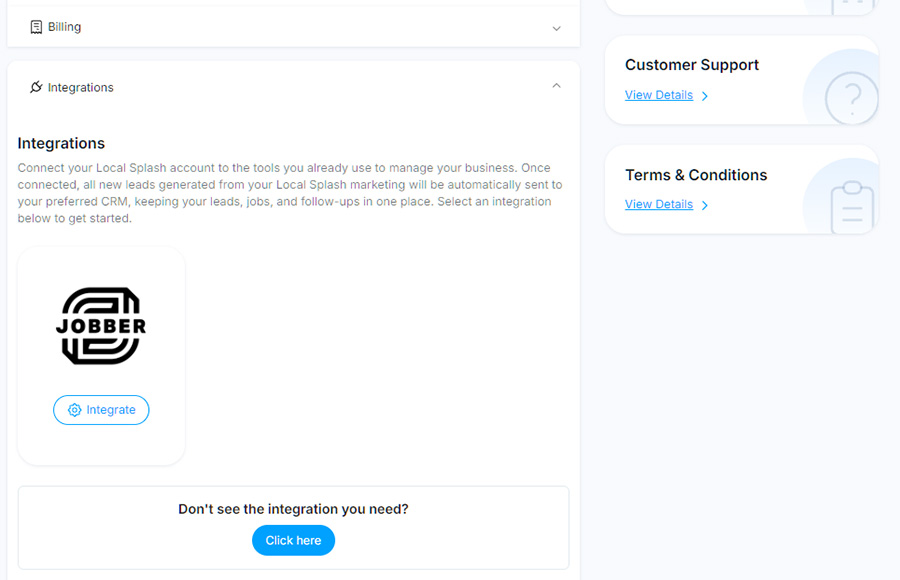The width and height of the screenshot is (900, 580).
Task: Click arrow next to Customer Support View Details
Action: (x=705, y=96)
